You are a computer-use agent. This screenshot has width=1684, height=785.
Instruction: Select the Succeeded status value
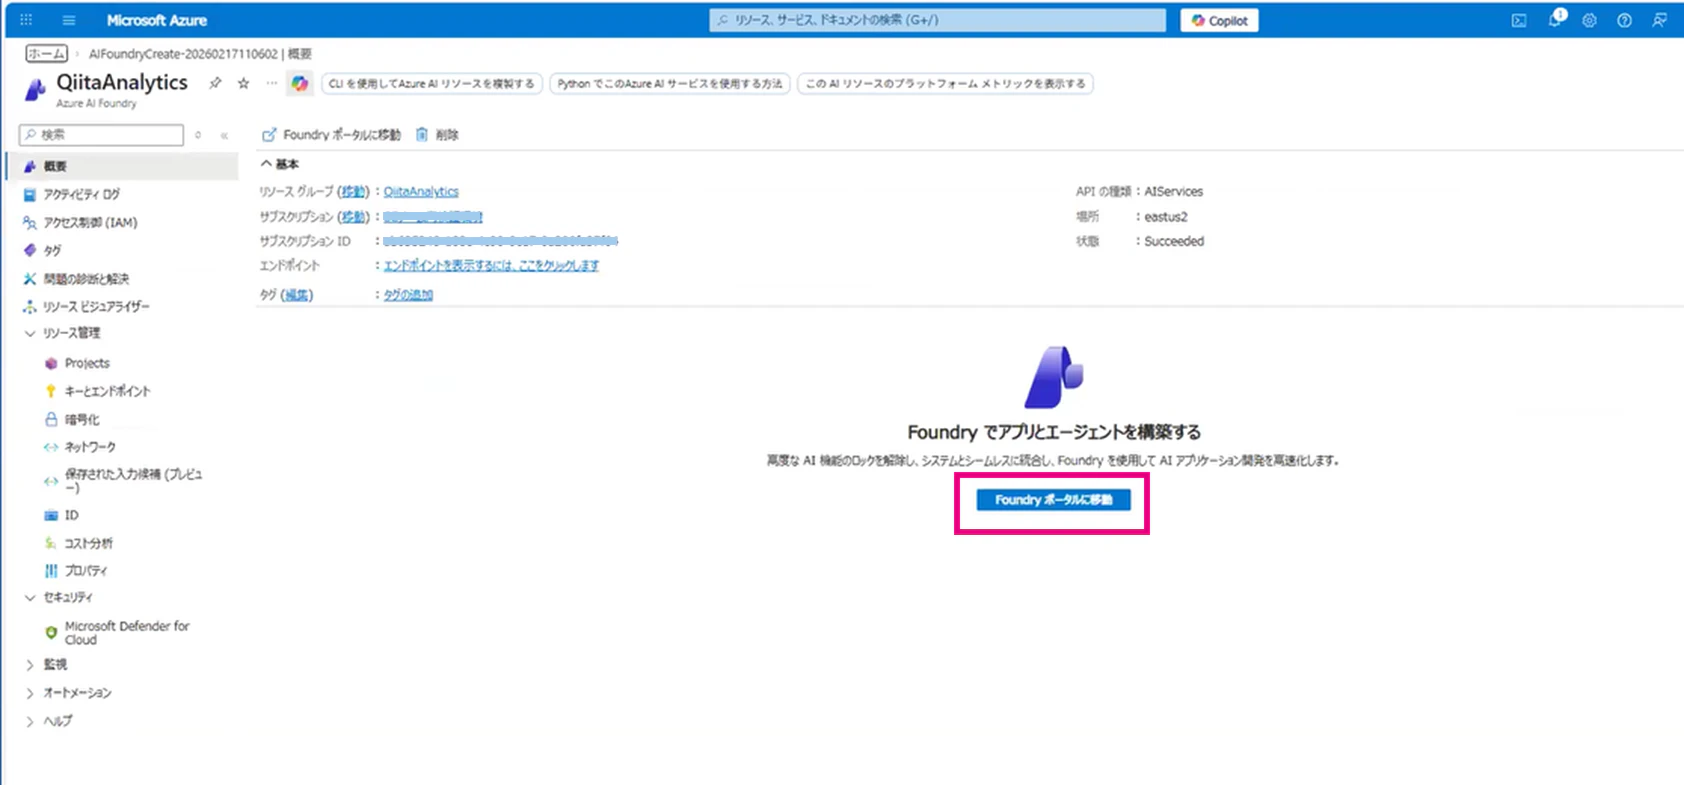click(x=1174, y=241)
